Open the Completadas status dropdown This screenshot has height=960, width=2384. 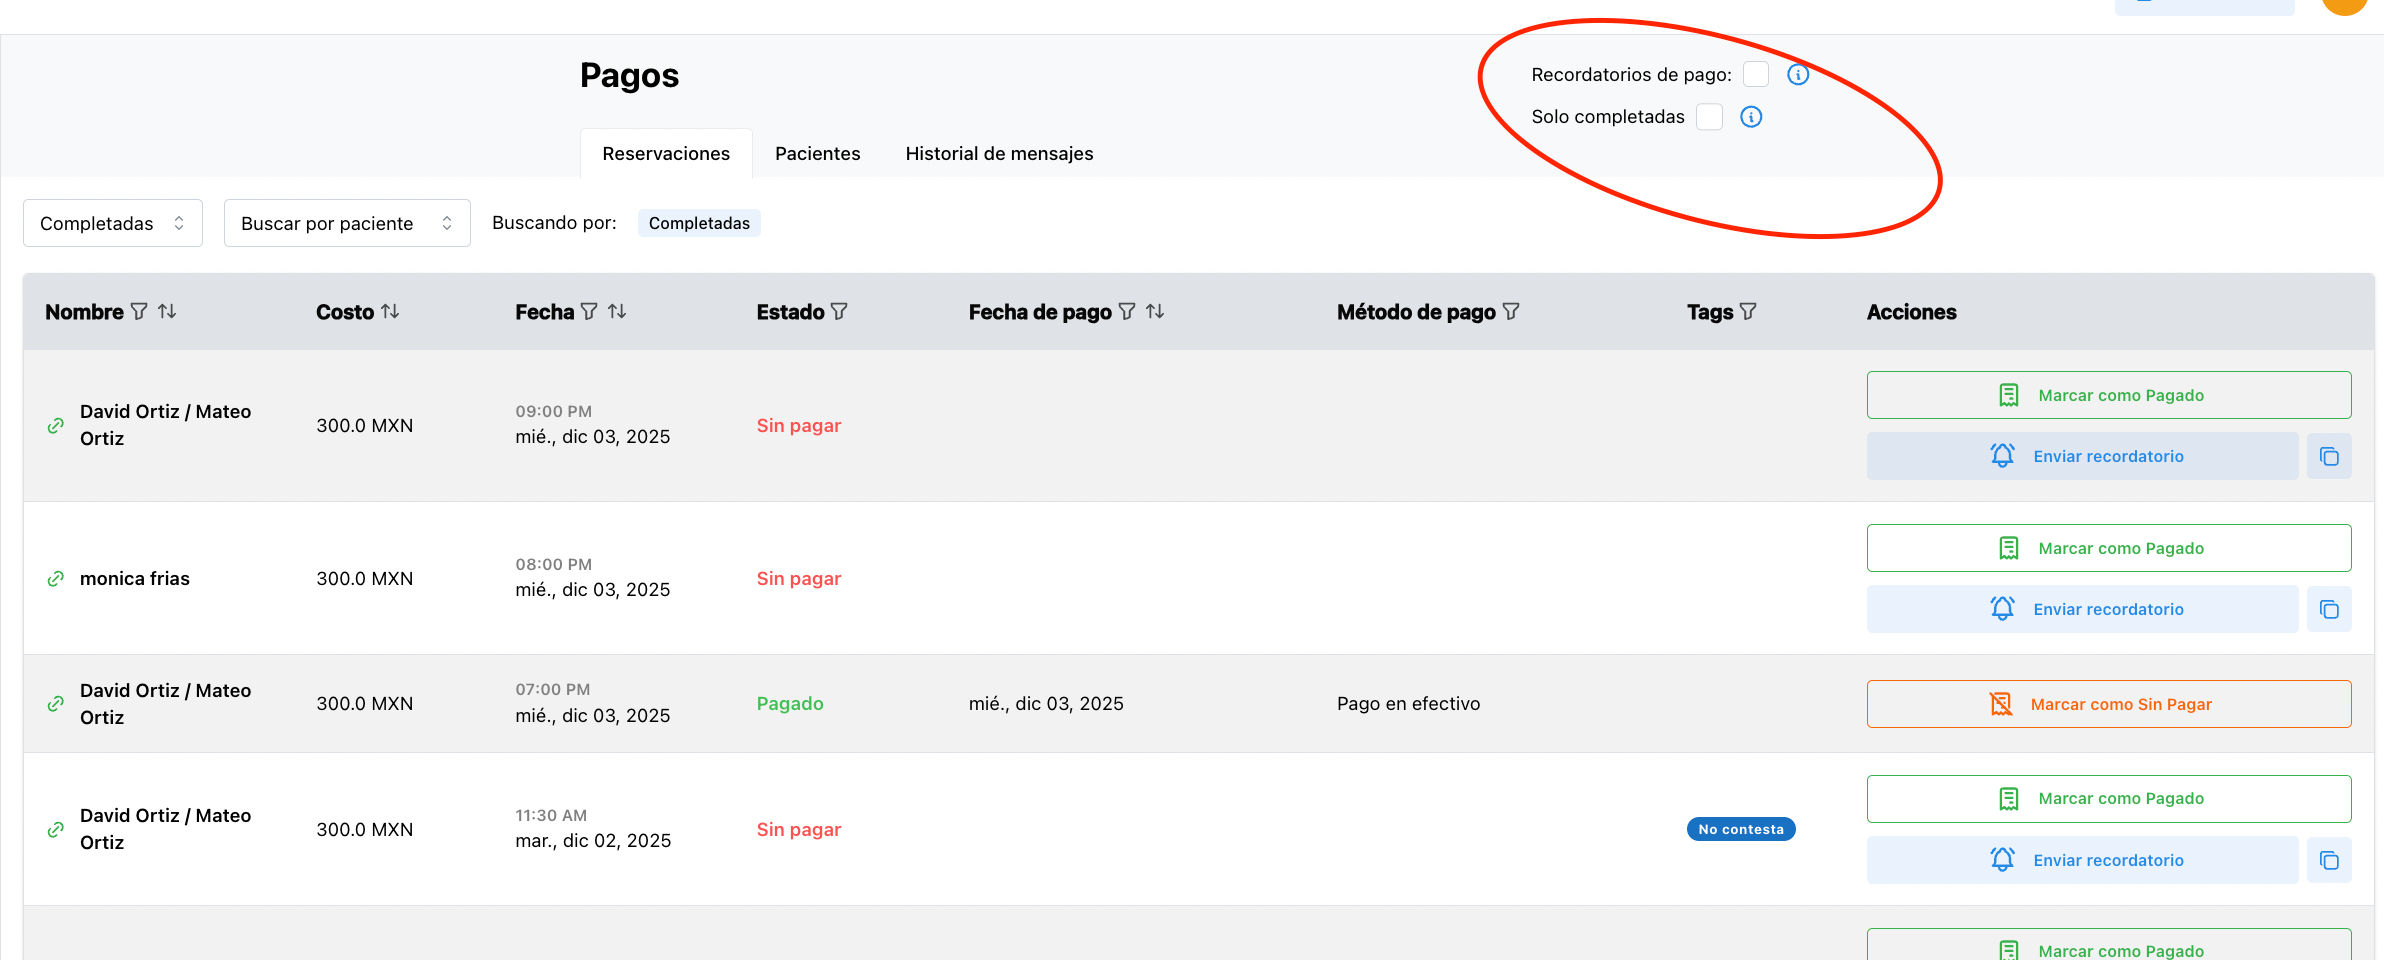click(113, 223)
